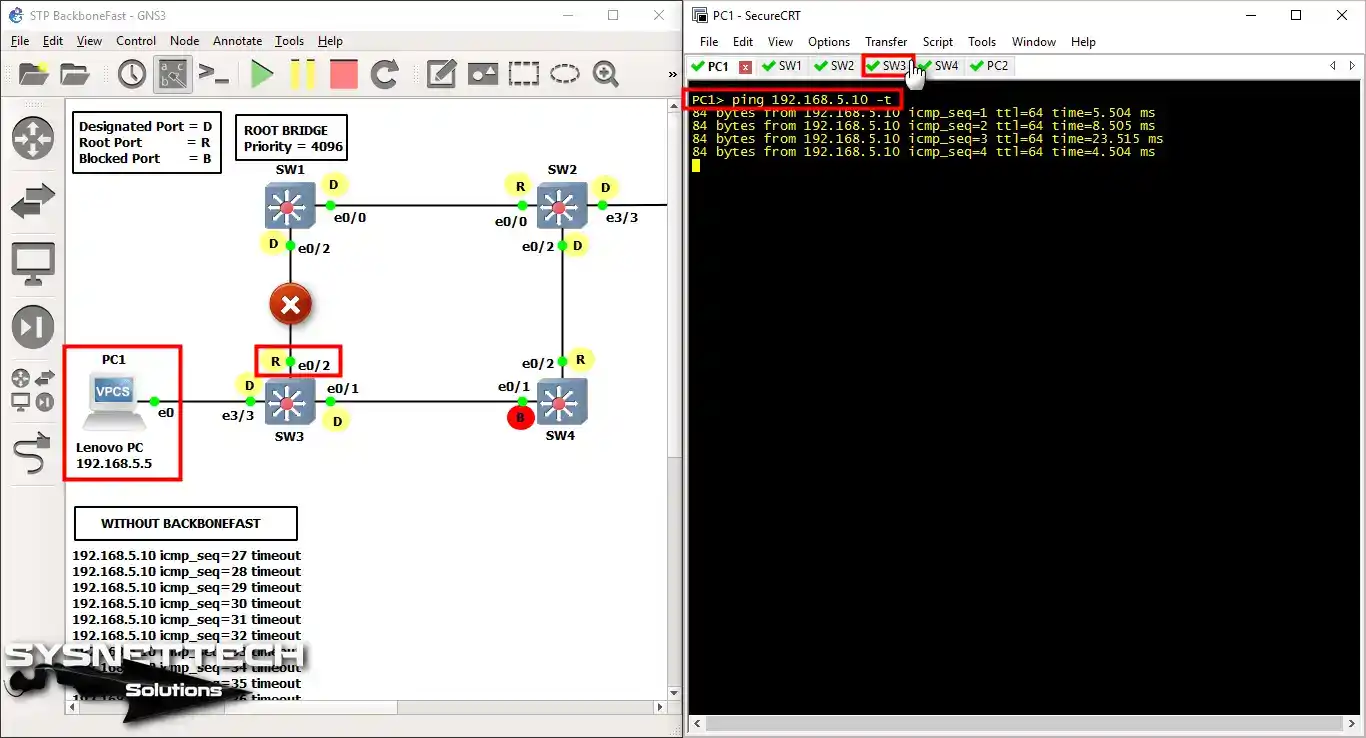Click the reload all nodes icon
Screen dimensions: 1366x738
(385, 74)
